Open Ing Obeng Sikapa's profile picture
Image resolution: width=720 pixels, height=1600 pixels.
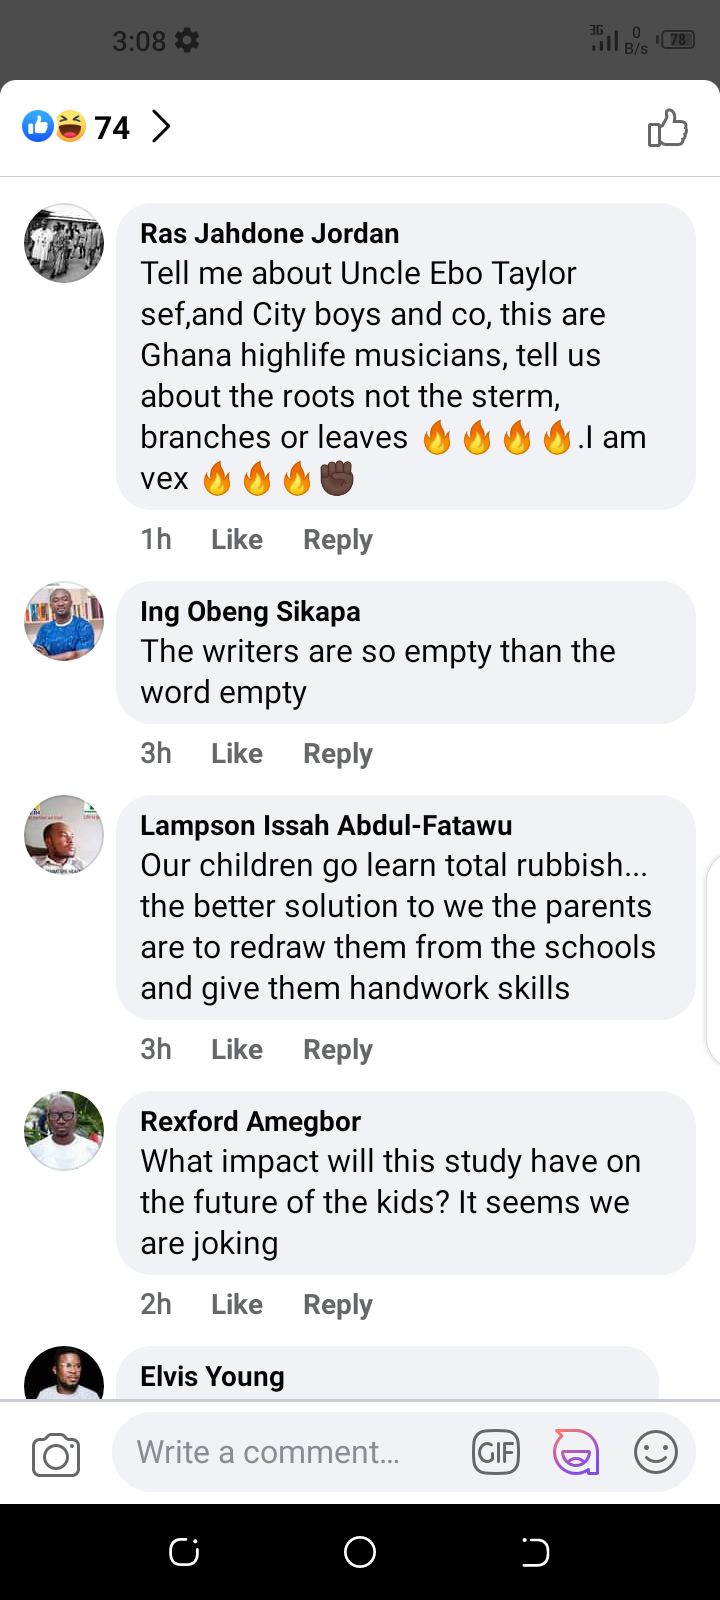[64, 621]
